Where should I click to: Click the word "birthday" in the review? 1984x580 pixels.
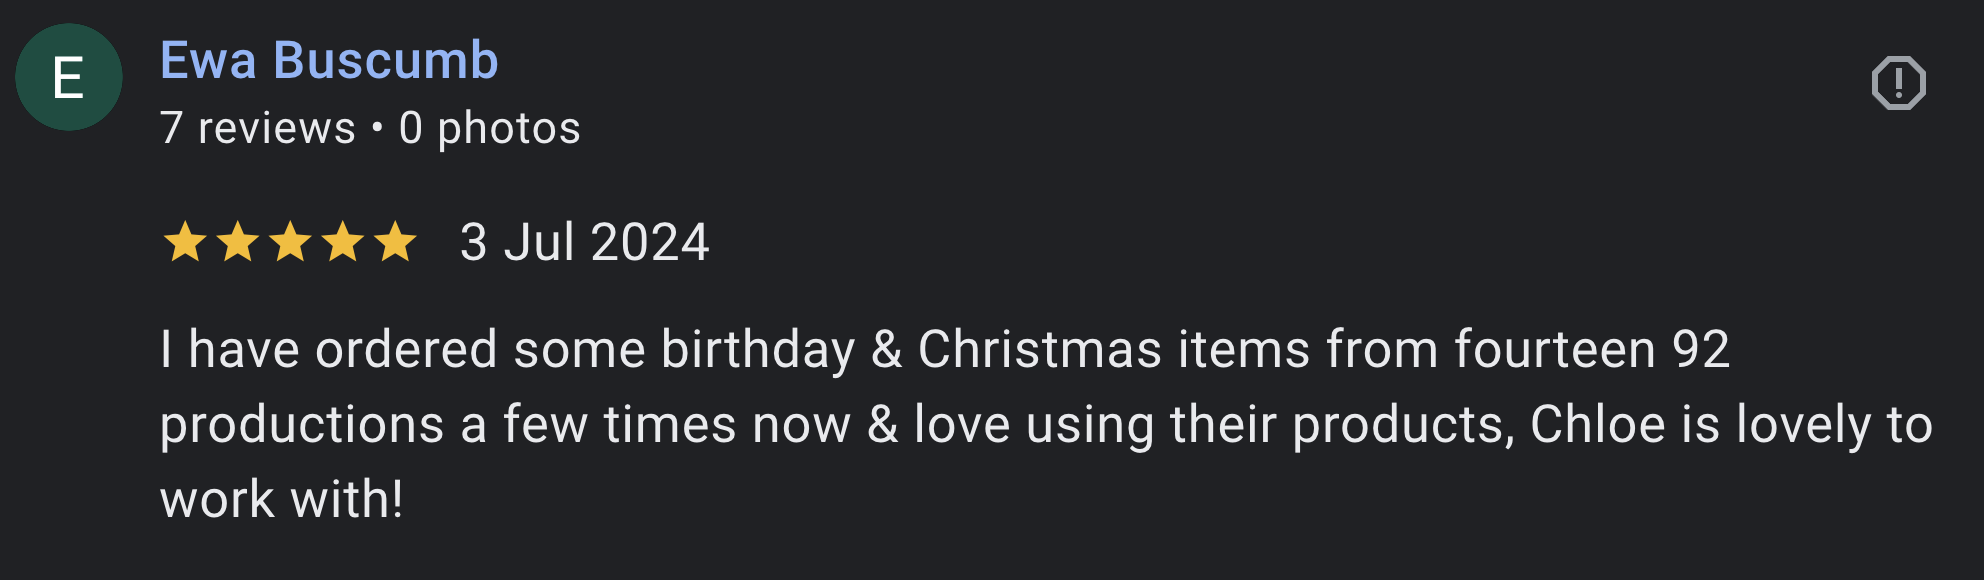click(758, 350)
